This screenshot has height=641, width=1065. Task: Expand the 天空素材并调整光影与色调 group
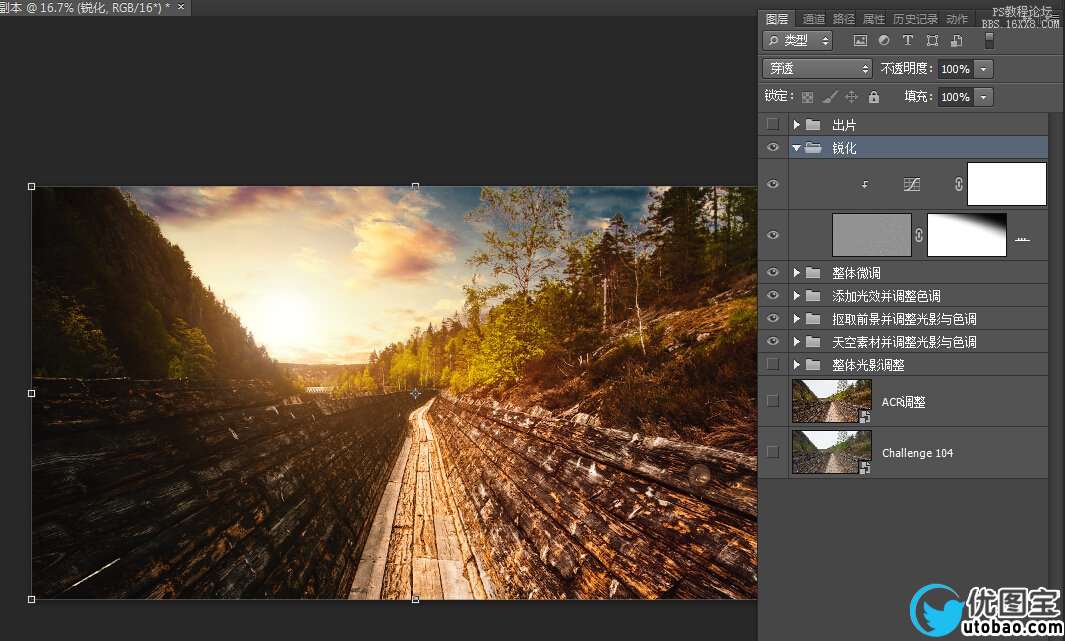click(797, 342)
